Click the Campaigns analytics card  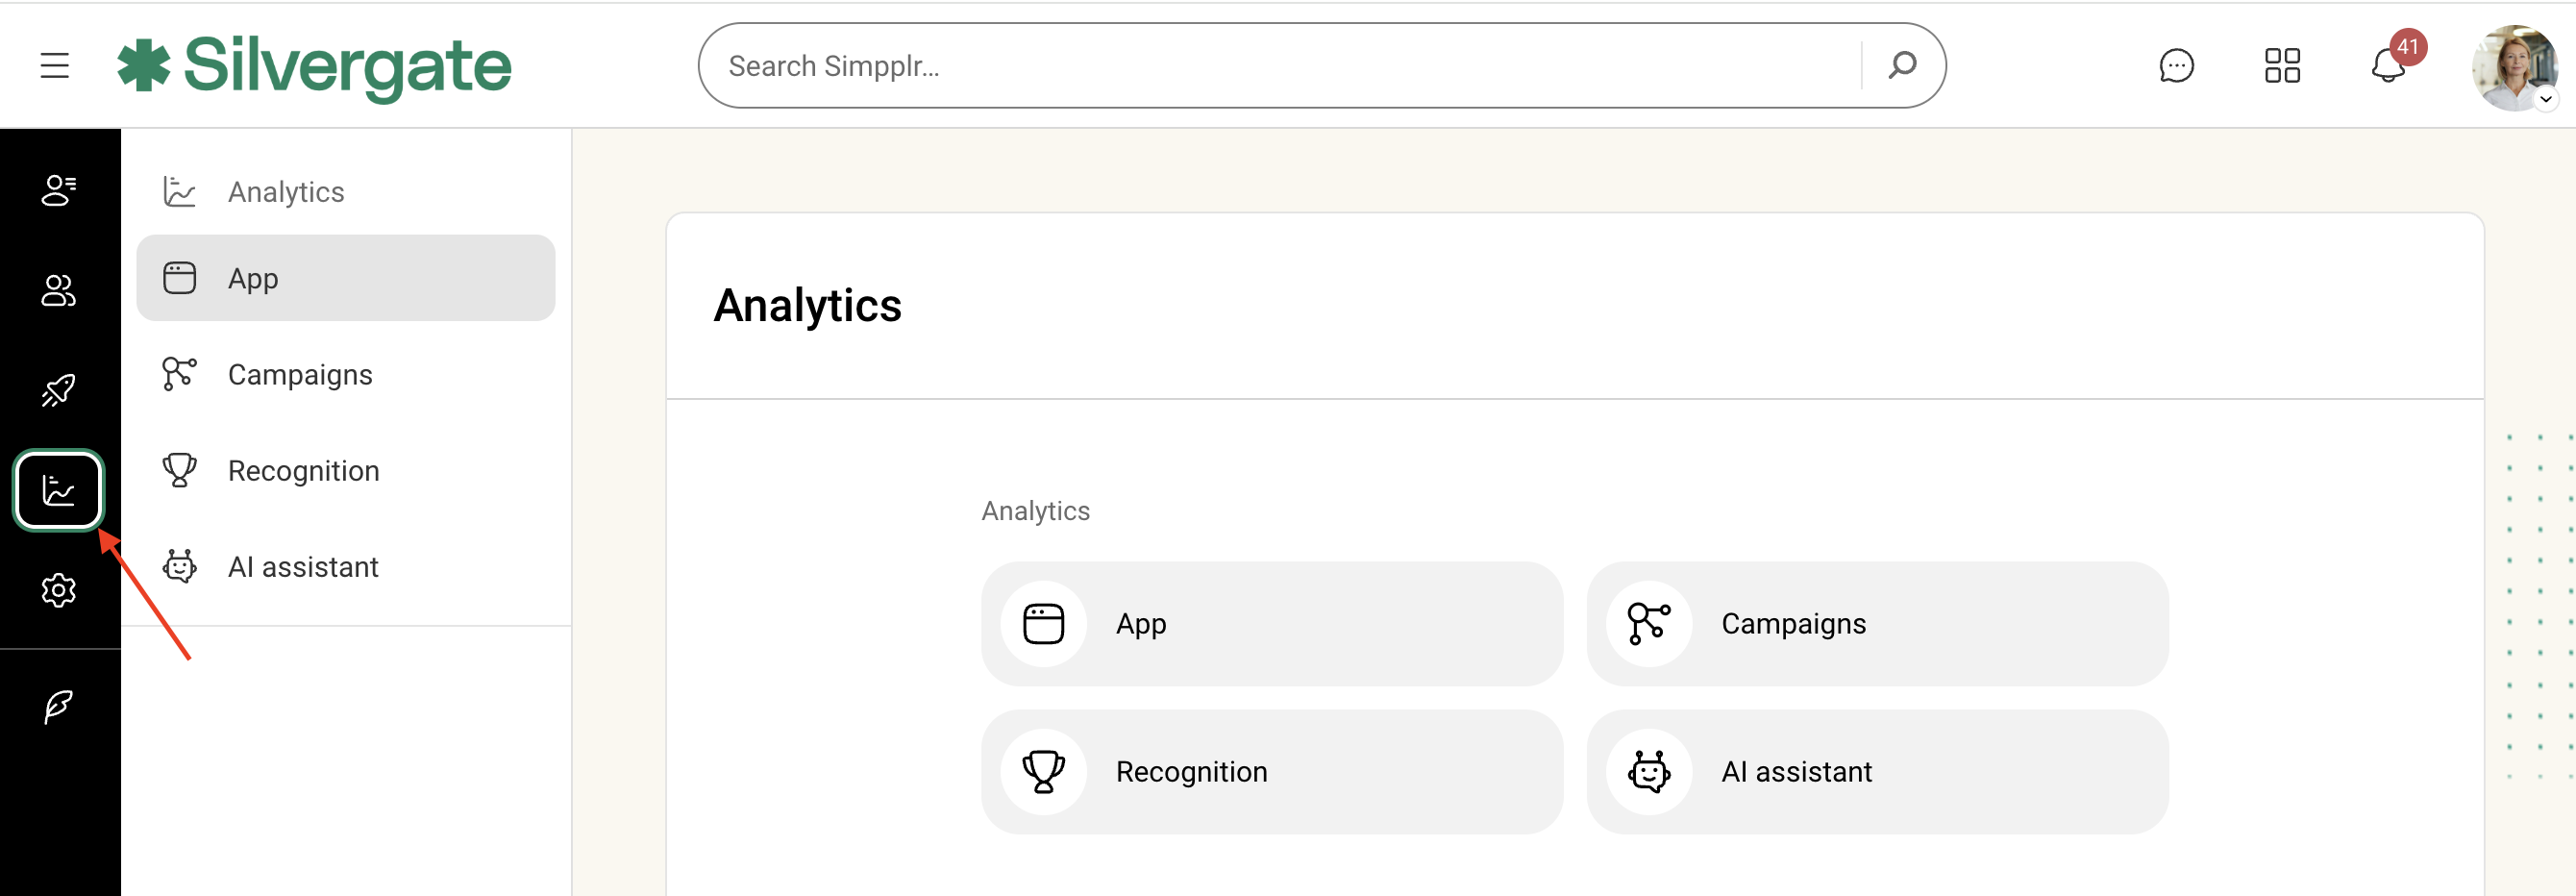[1876, 624]
